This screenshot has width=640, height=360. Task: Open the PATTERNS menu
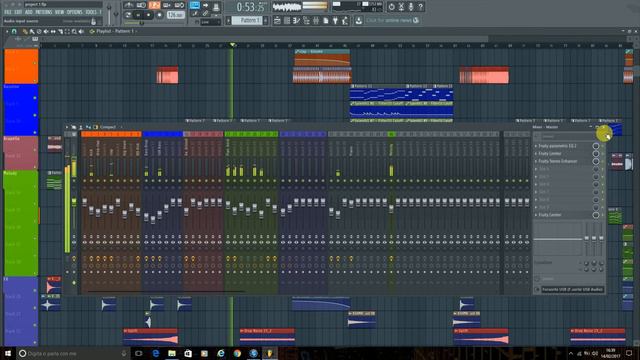[x=43, y=12]
